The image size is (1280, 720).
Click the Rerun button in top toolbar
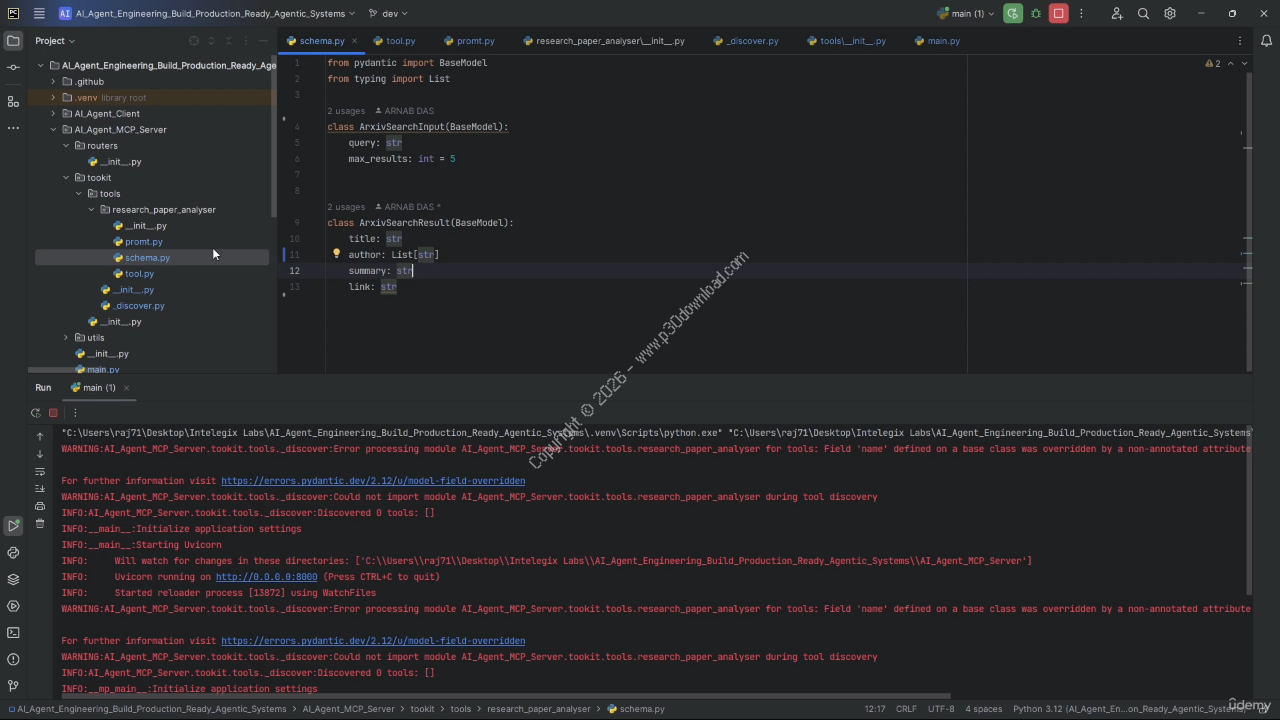pos(1013,14)
